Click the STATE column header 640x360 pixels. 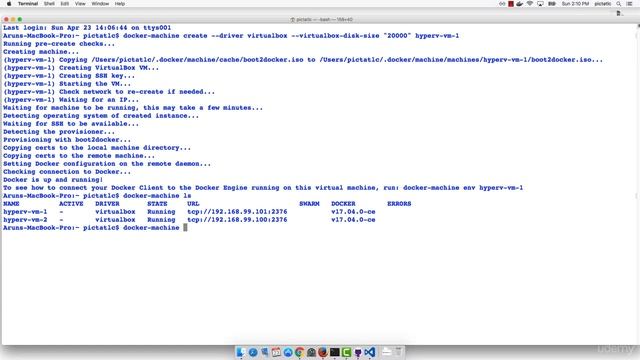pyautogui.click(x=157, y=204)
